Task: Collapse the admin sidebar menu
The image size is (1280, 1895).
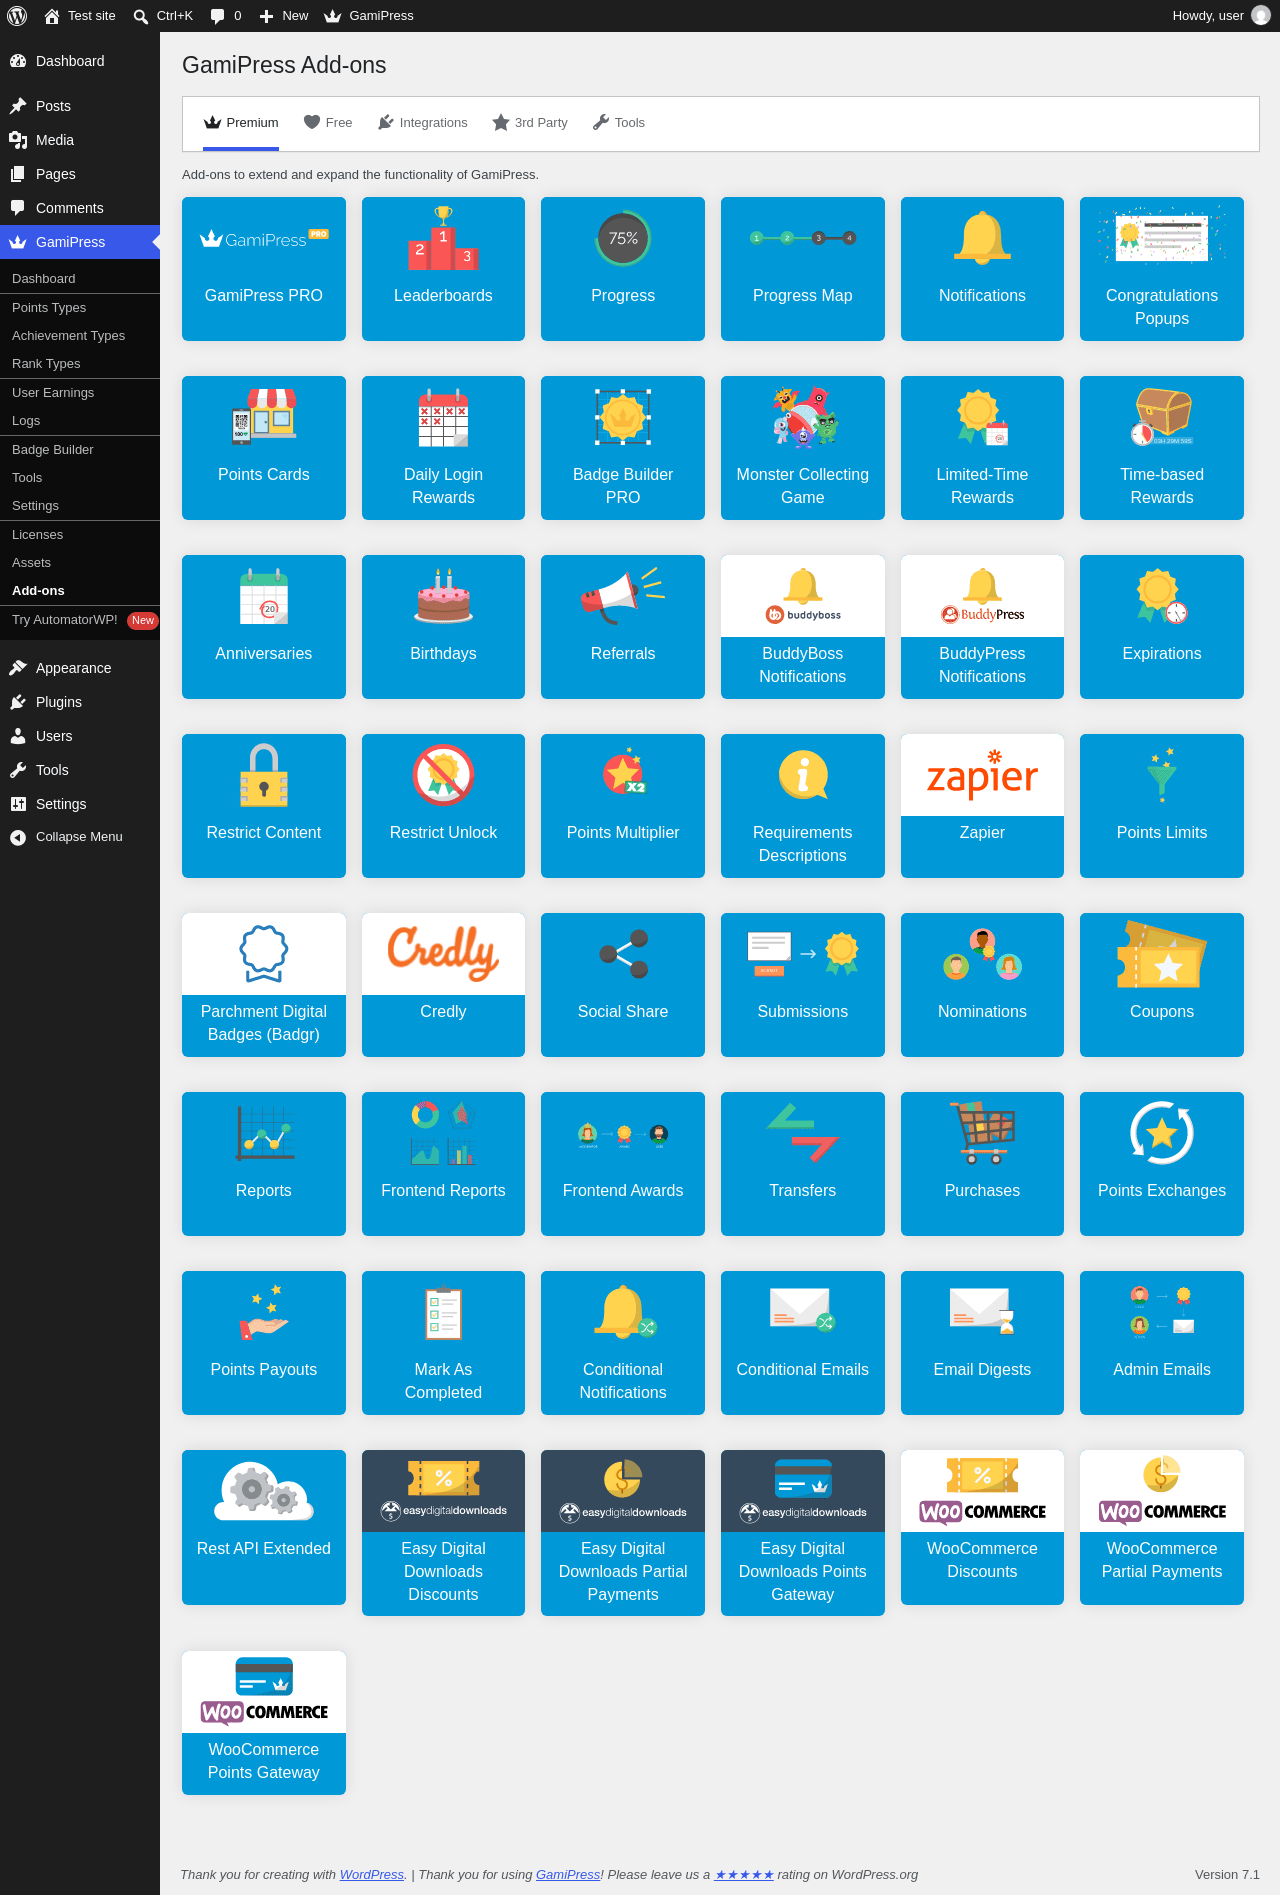Action: pos(80,837)
